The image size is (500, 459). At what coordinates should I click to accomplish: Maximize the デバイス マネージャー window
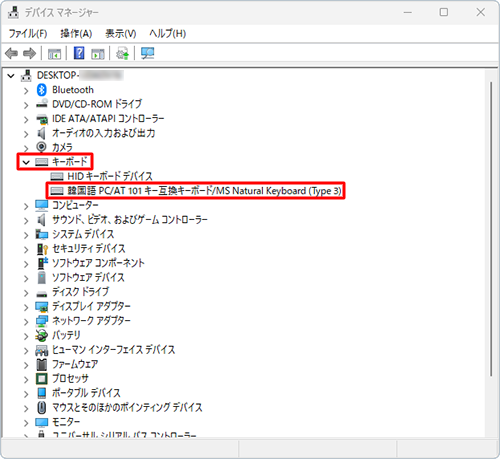point(444,12)
